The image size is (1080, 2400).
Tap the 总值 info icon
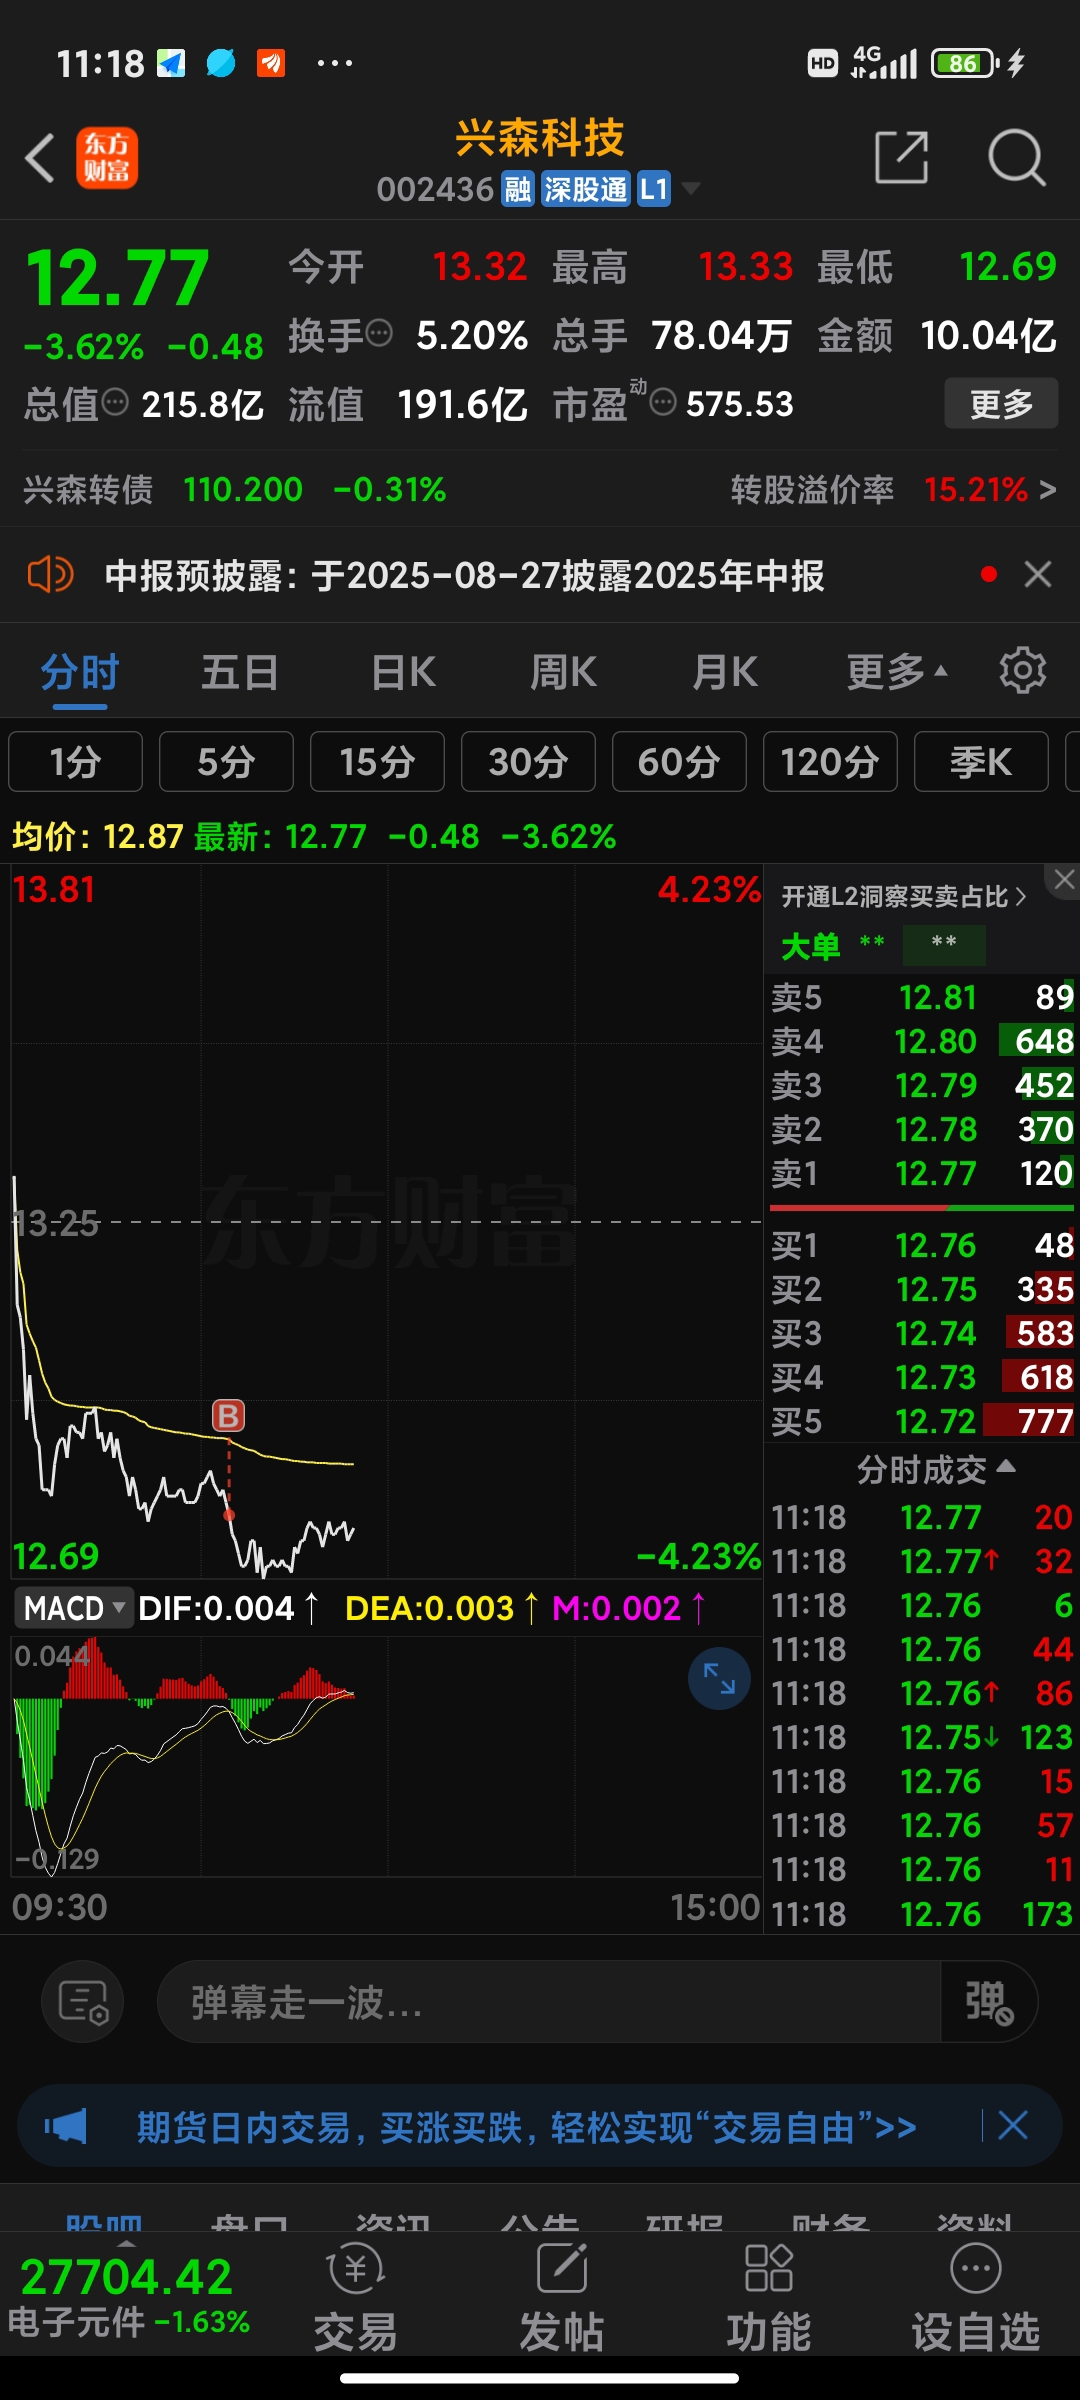115,402
